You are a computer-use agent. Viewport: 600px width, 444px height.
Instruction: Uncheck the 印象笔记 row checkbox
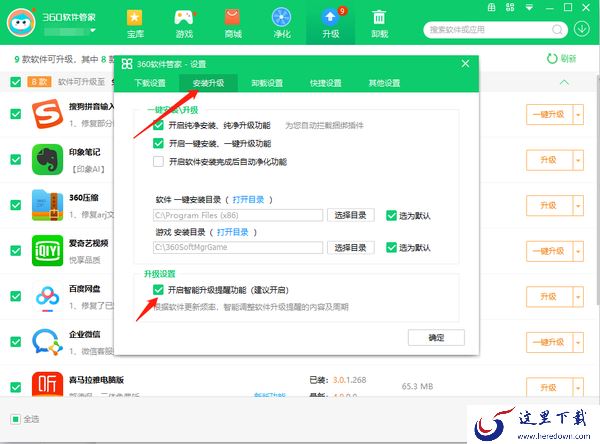point(16,159)
